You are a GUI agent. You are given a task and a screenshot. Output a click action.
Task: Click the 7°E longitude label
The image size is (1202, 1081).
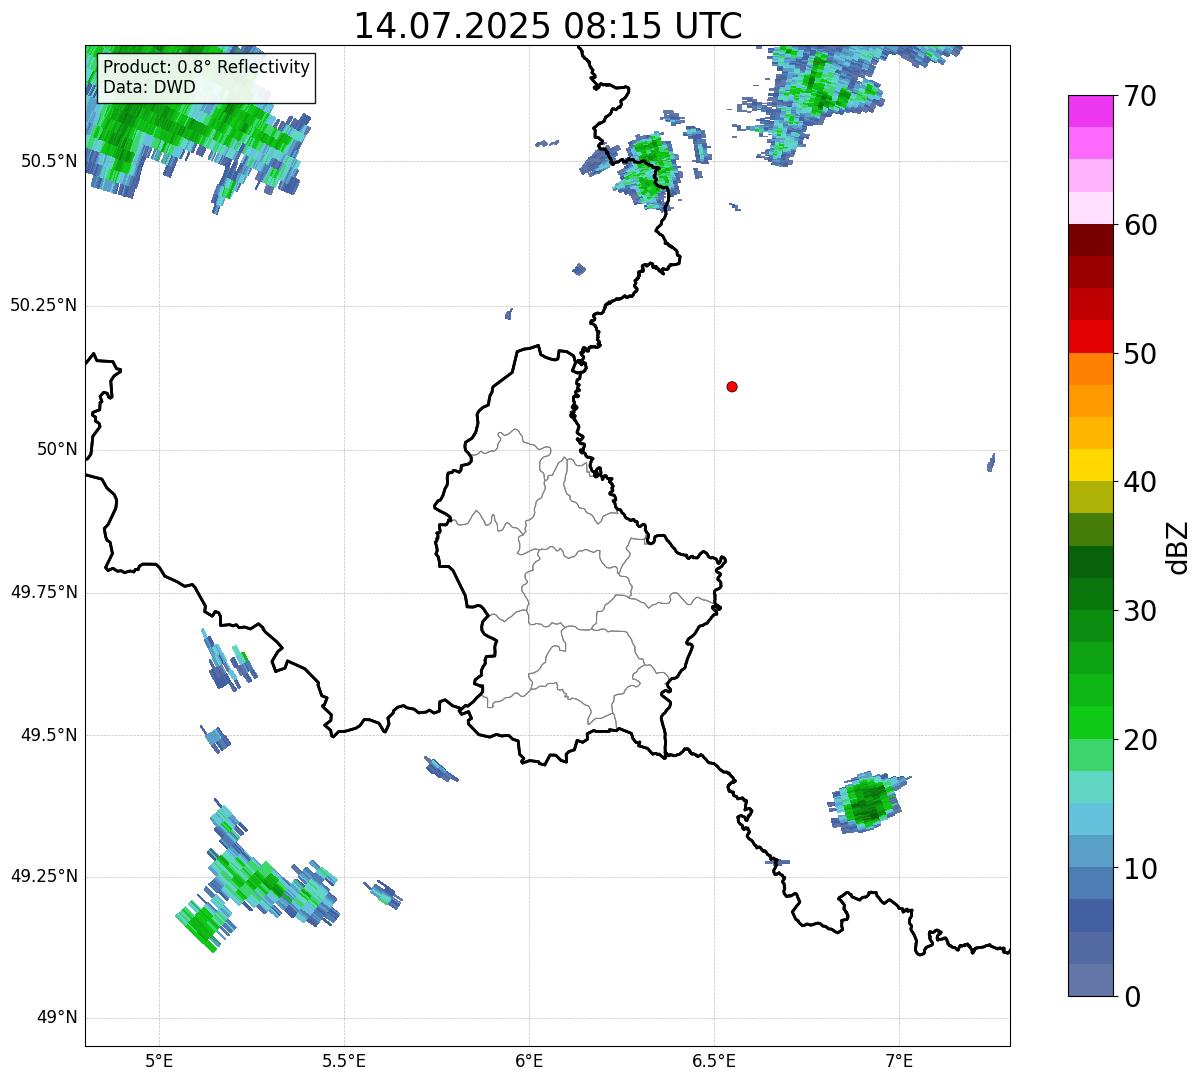click(899, 1060)
